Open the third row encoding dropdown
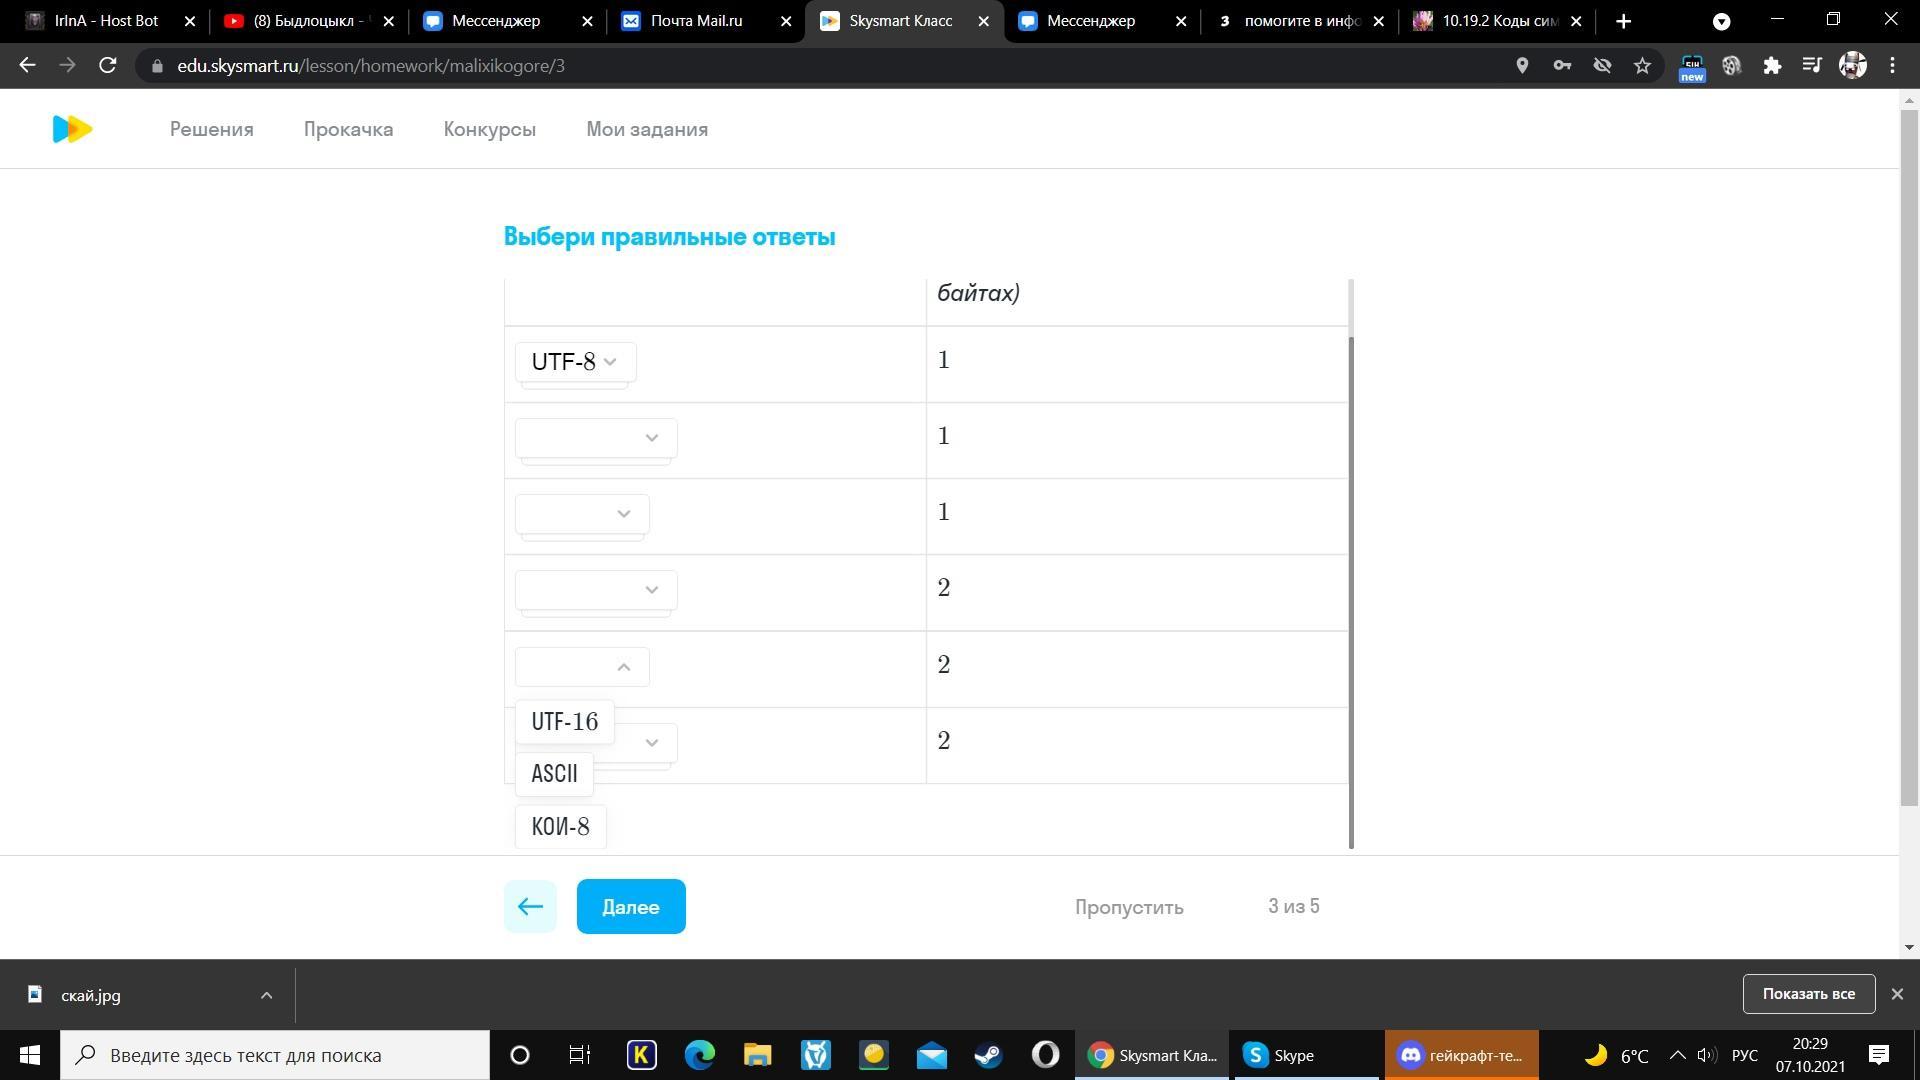The height and width of the screenshot is (1080, 1920). tap(582, 514)
